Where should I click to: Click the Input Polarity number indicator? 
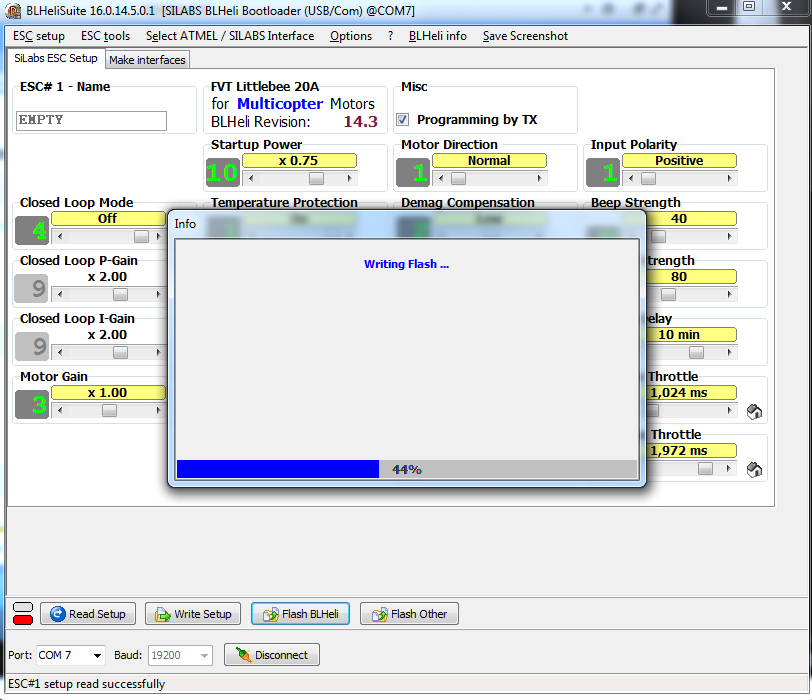coord(602,172)
